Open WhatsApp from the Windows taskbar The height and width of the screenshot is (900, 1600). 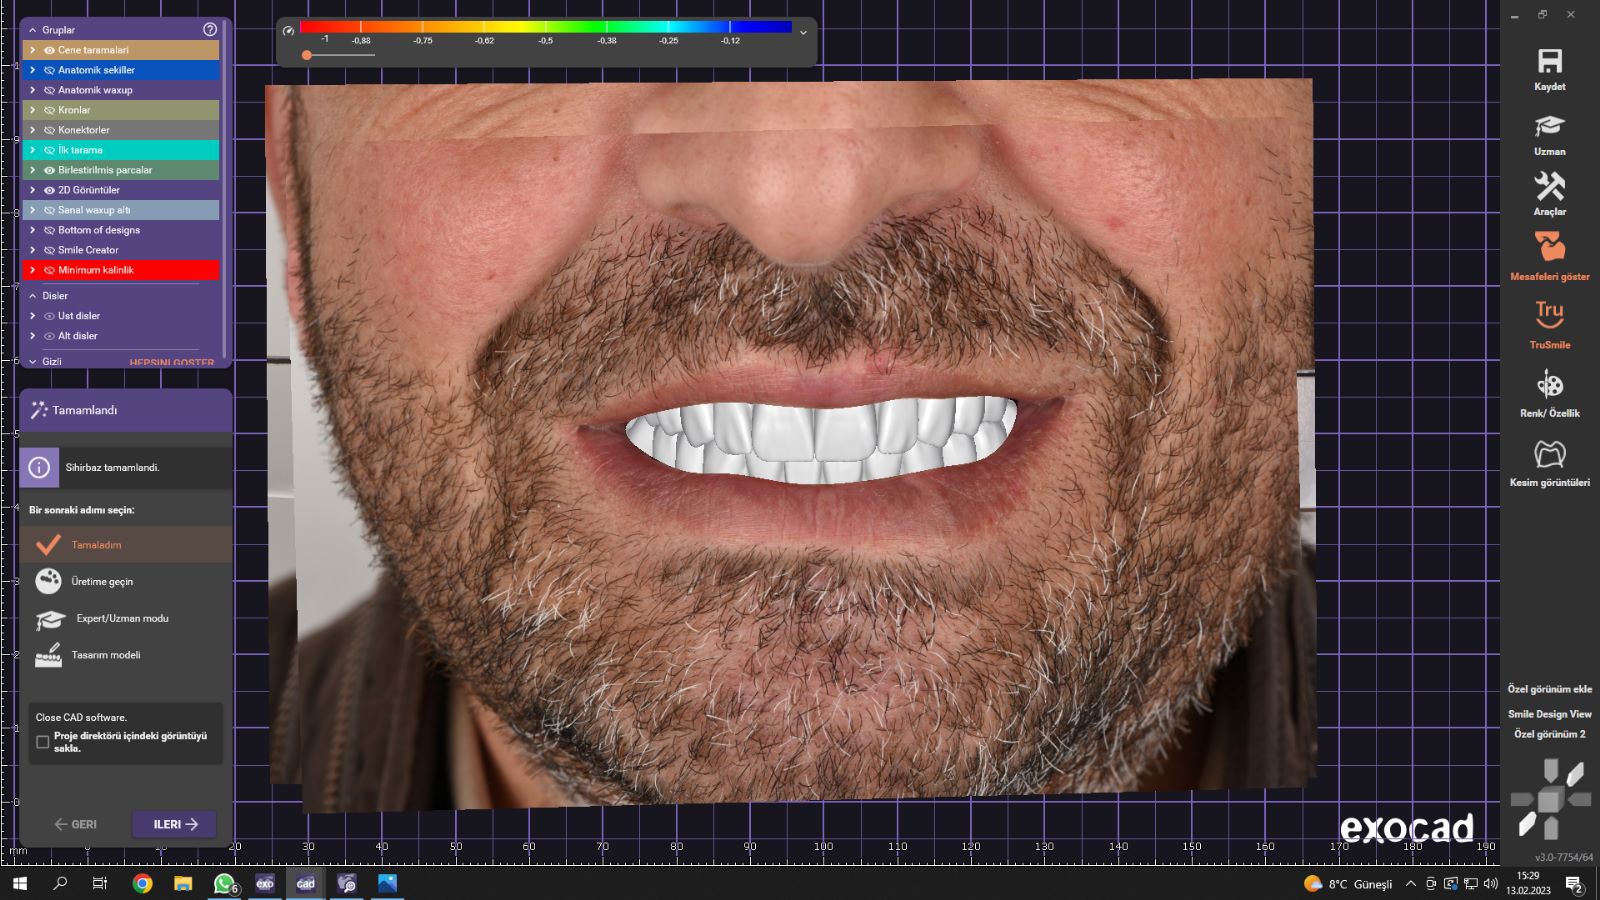click(x=224, y=883)
